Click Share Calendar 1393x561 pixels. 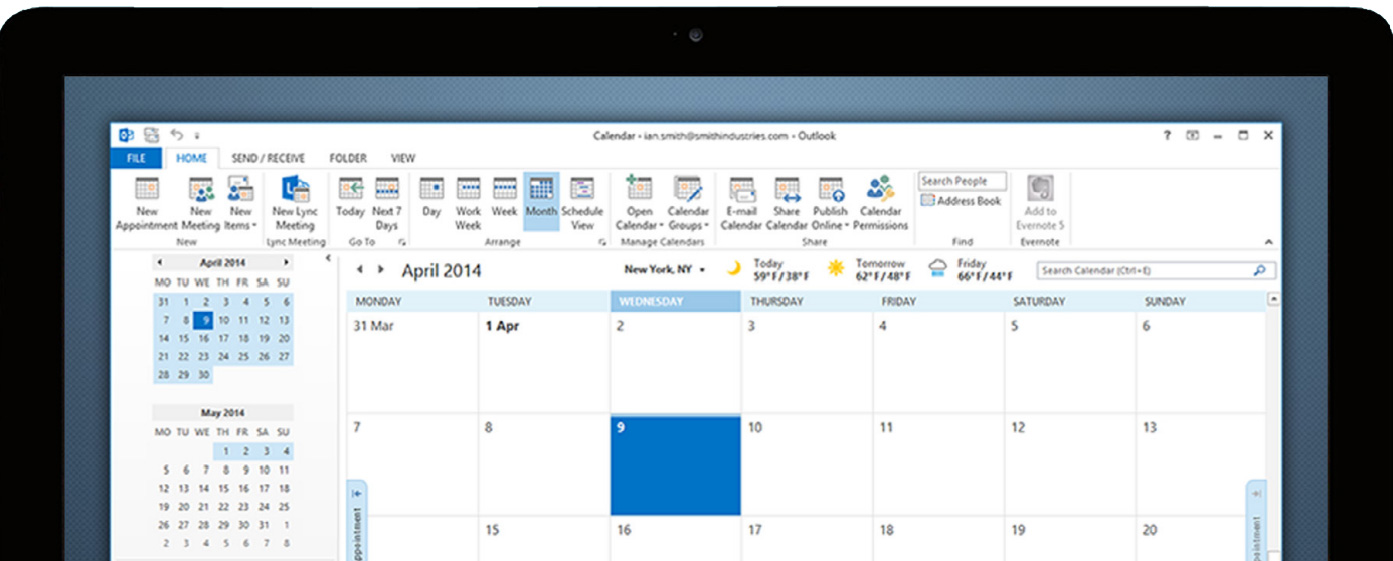[x=787, y=204]
